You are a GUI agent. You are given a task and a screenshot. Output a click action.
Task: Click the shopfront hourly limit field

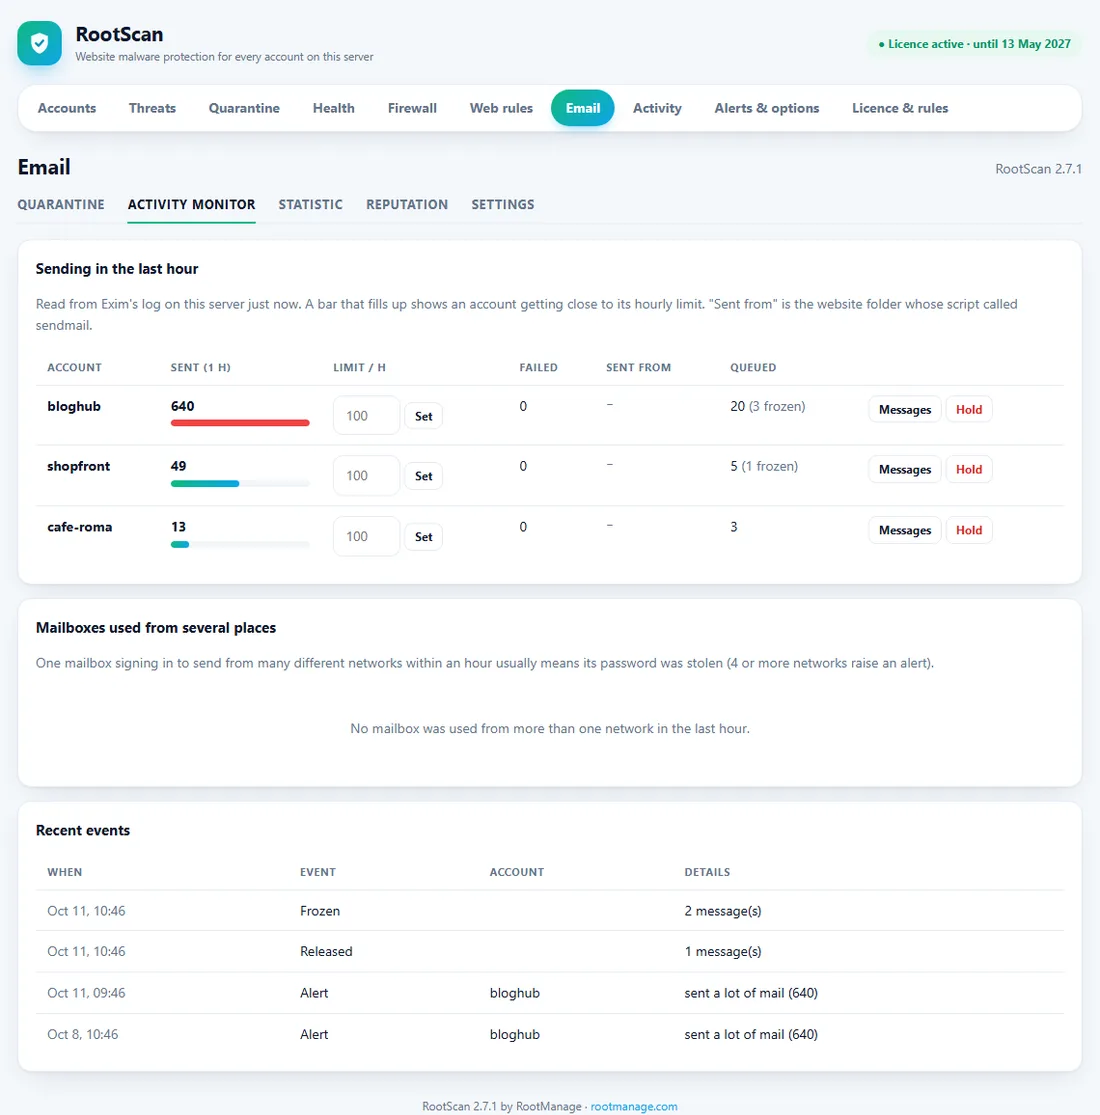tap(366, 476)
